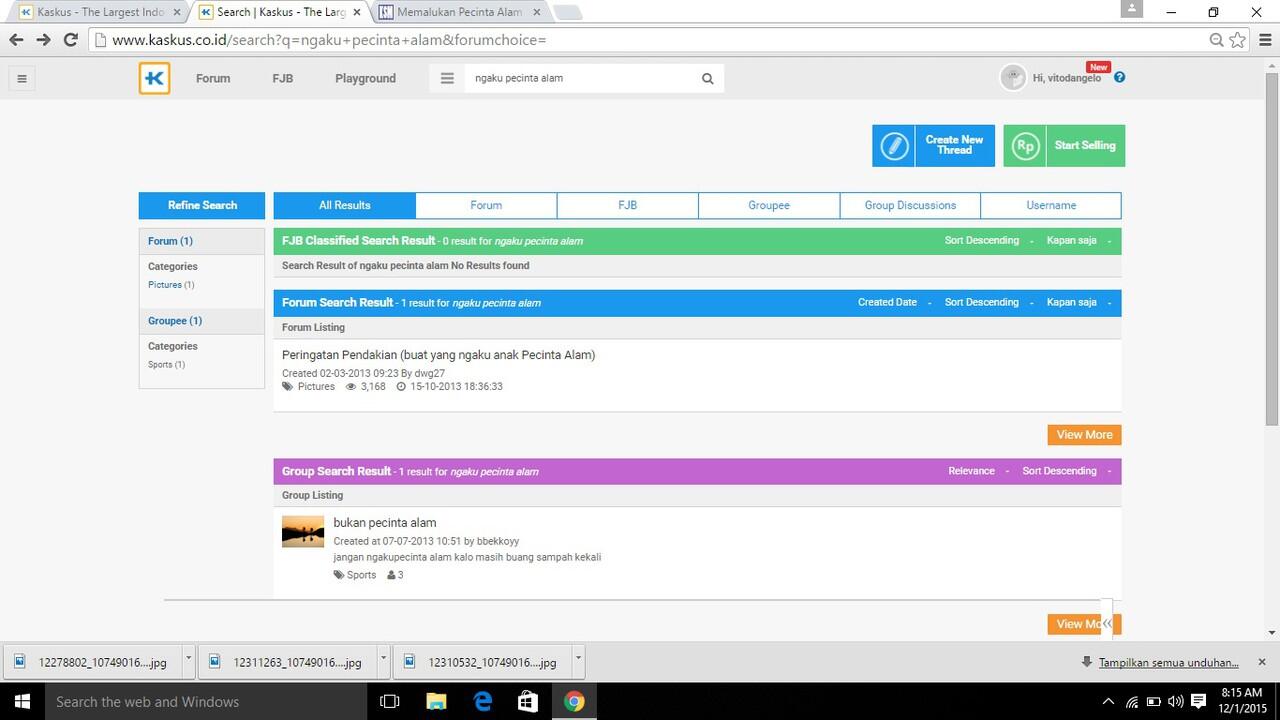Screen dimensions: 1280x720
Task: Open File Explorer from taskbar
Action: (436, 701)
